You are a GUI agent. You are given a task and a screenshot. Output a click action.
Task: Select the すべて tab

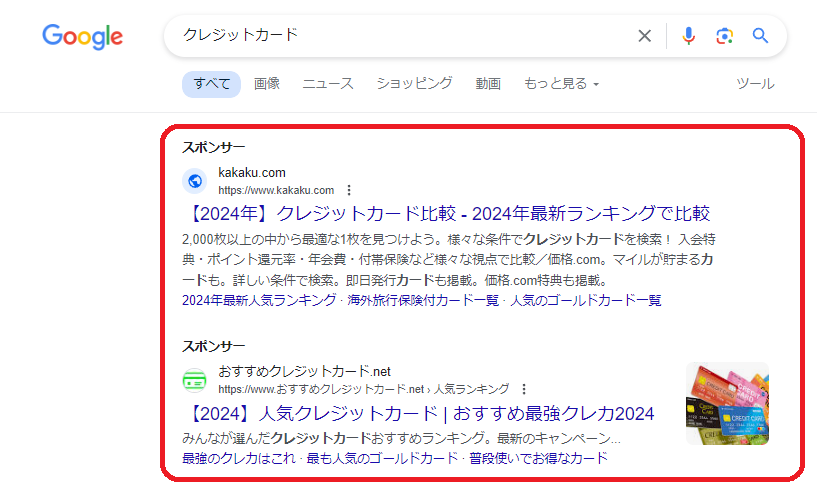(x=212, y=84)
